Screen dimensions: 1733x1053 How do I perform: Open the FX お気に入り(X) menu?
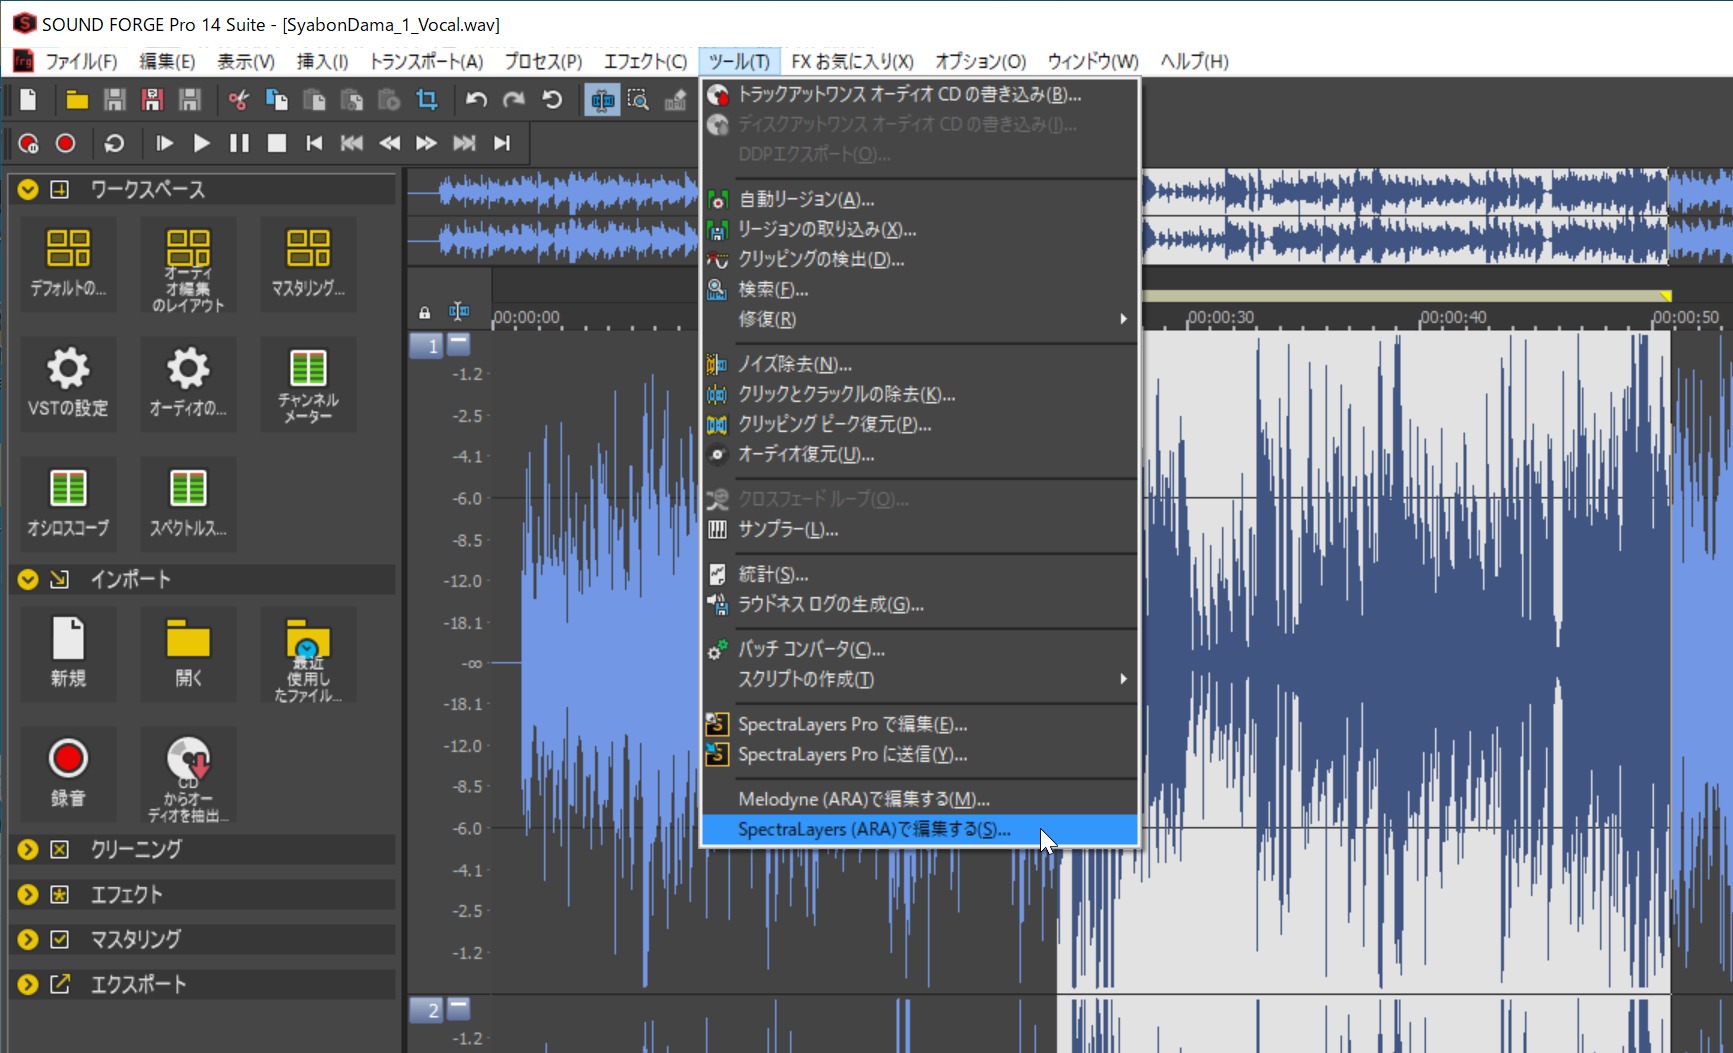(x=852, y=61)
